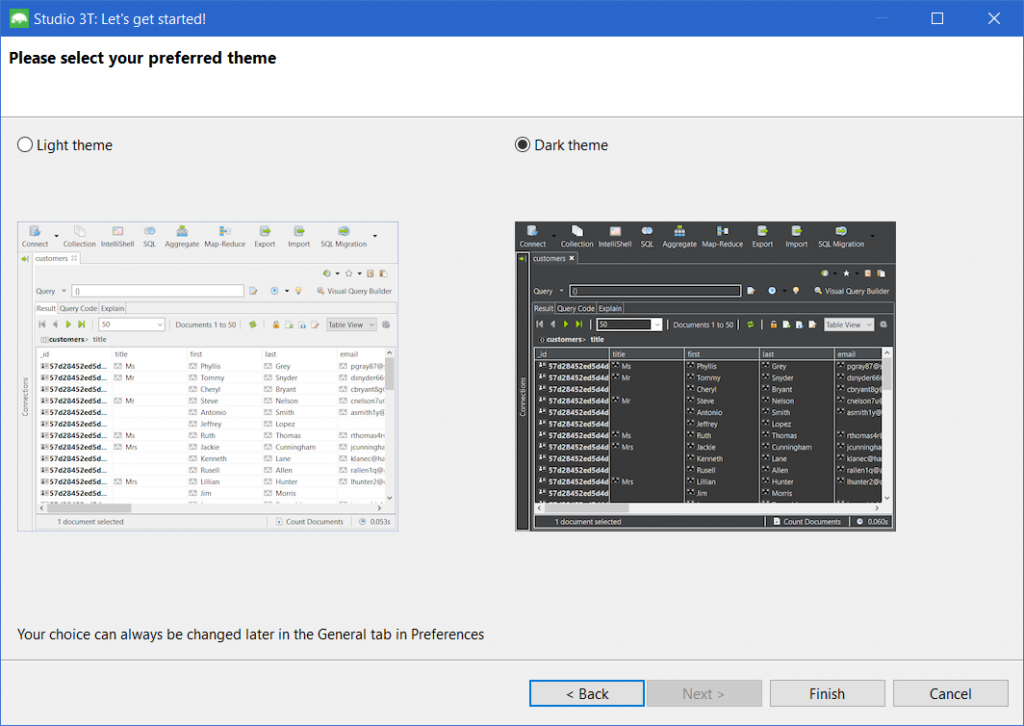Select Query Code tab in dark preview
This screenshot has height=726, width=1024.
575,308
